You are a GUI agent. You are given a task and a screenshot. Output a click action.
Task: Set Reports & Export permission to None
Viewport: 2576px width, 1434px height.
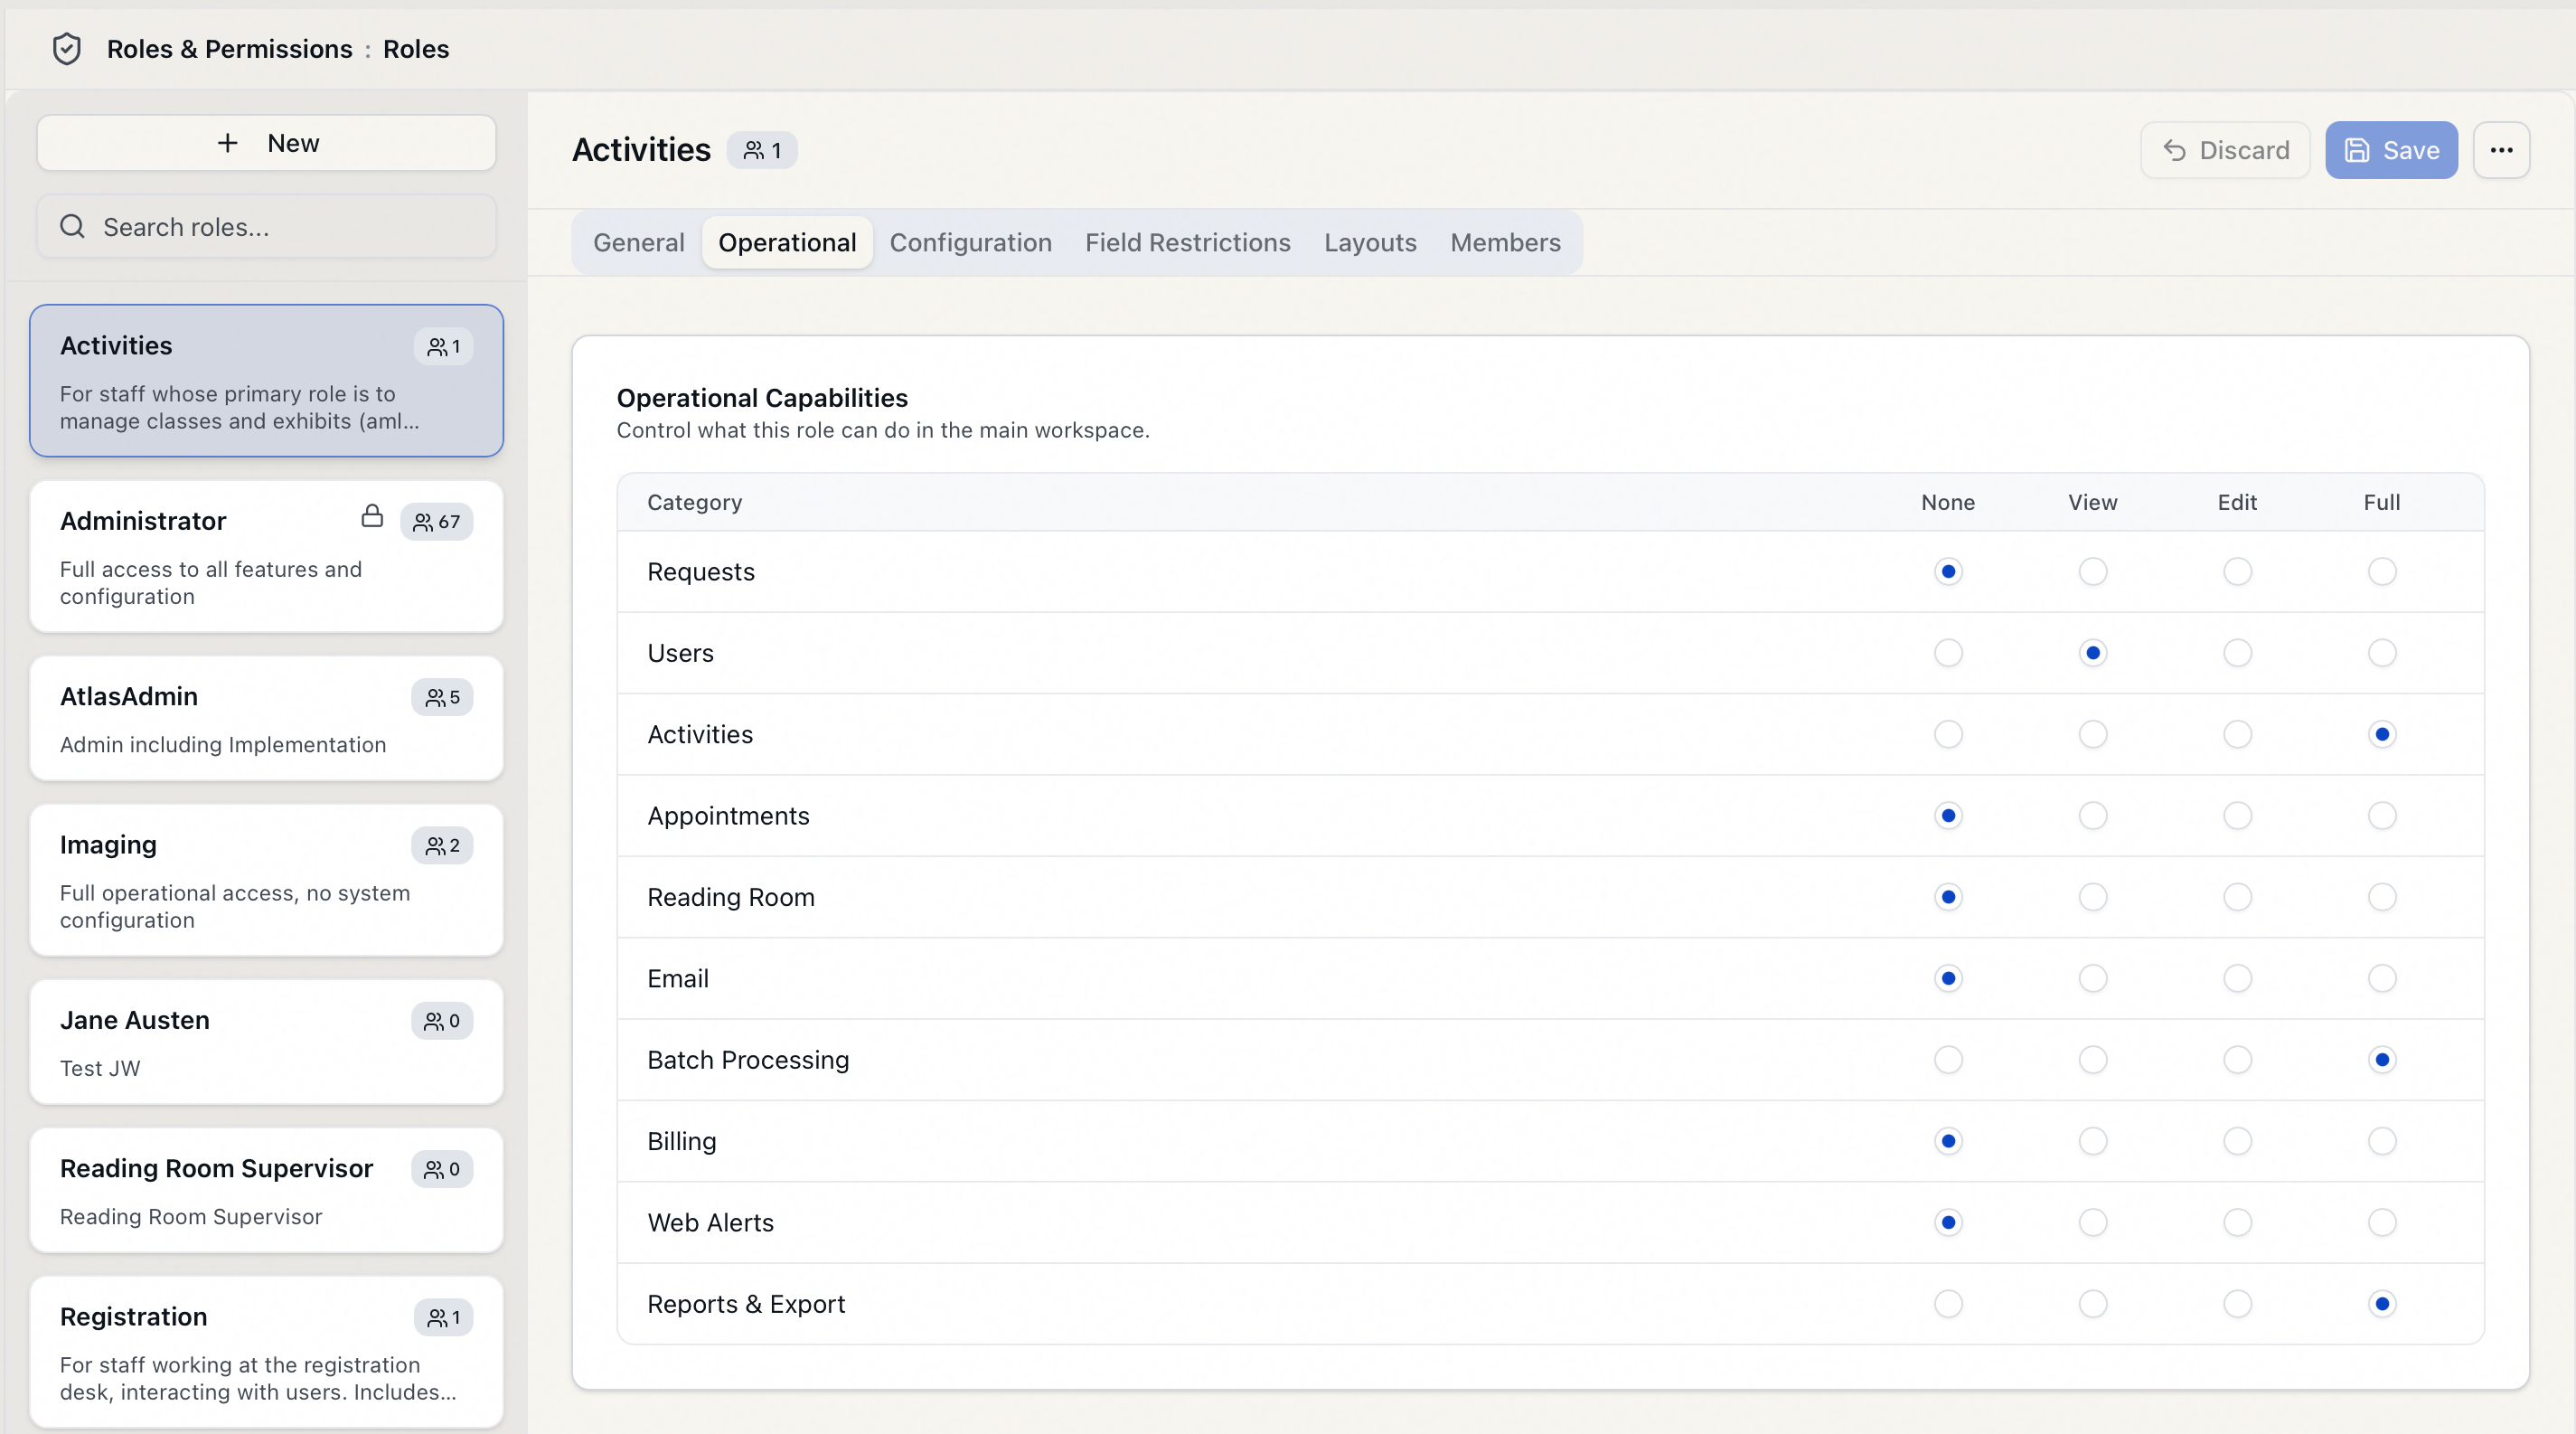pyautogui.click(x=1948, y=1304)
